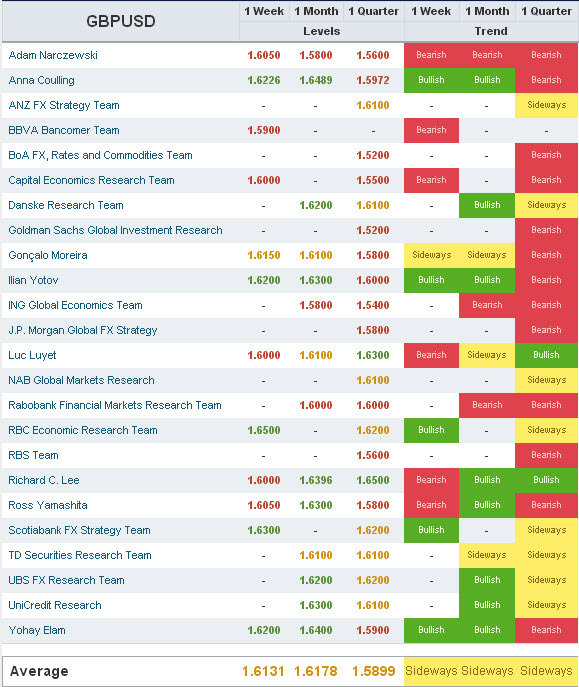The image size is (579, 687).
Task: Click the 1 Quarter column under Trend
Action: (546, 11)
